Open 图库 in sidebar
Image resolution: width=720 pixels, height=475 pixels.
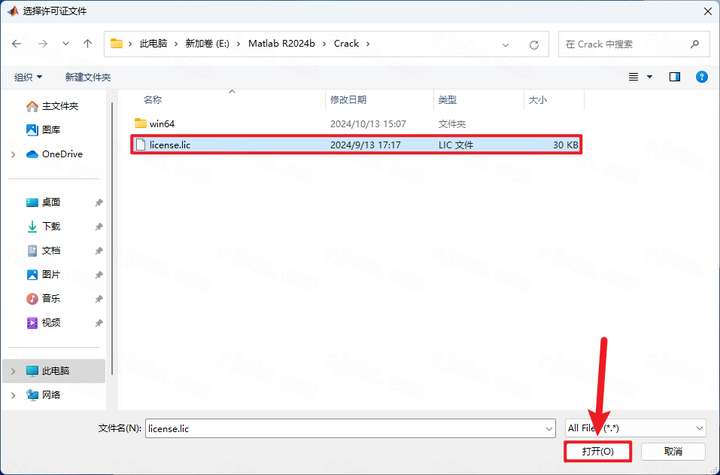[x=43, y=130]
